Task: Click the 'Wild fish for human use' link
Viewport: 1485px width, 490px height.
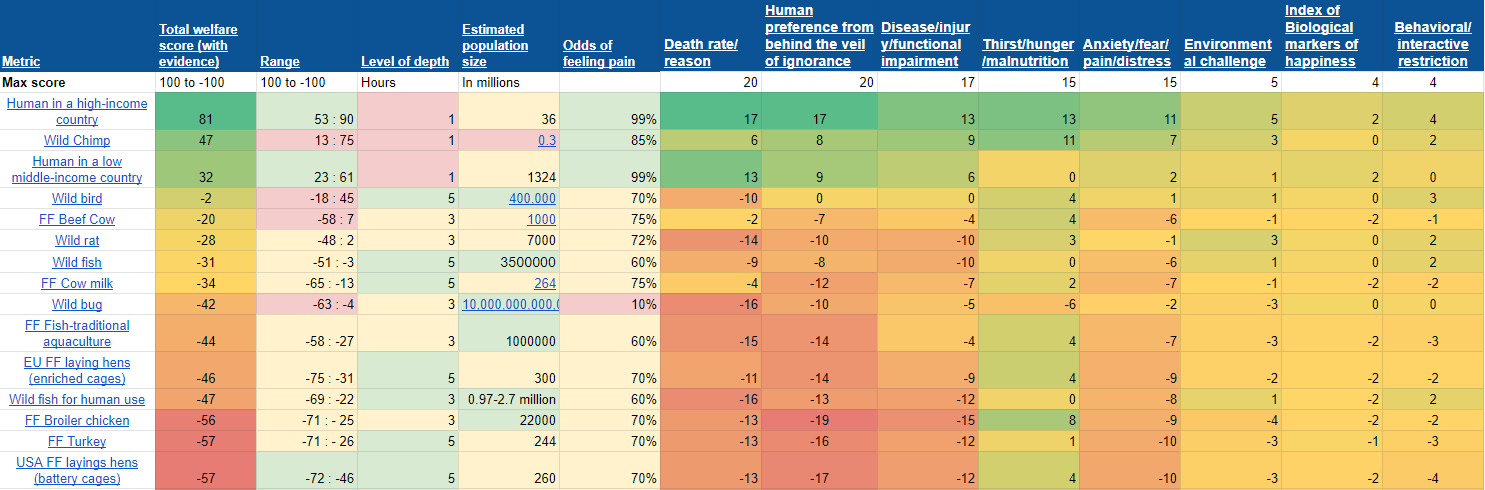Action: (x=77, y=400)
